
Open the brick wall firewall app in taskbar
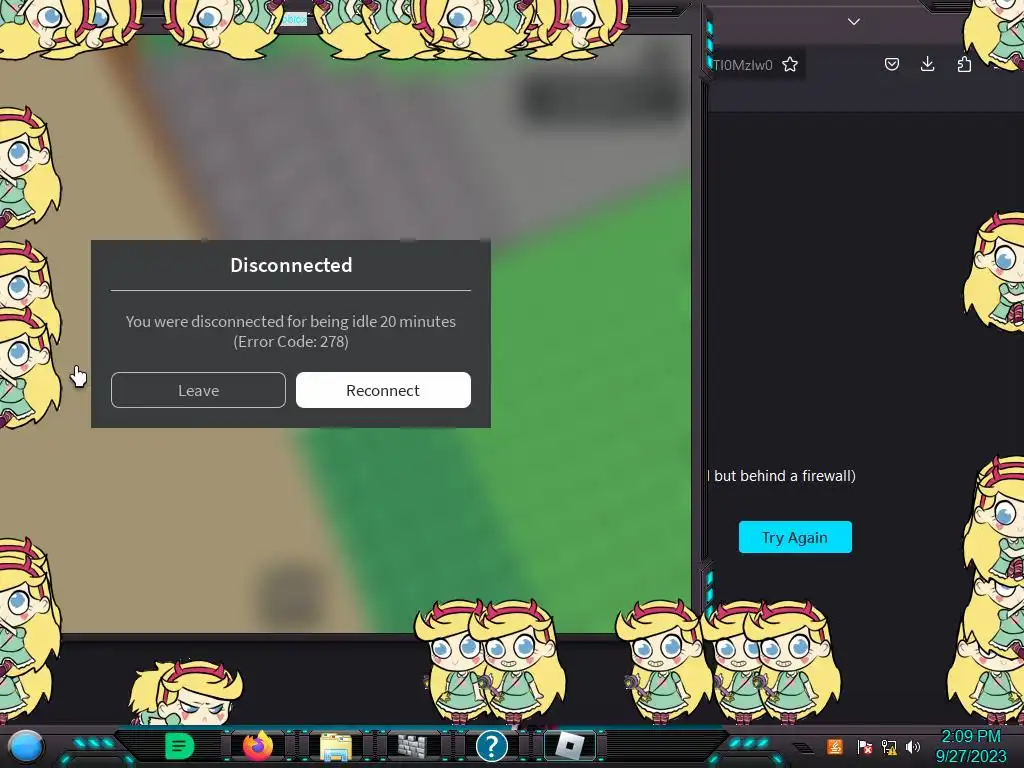(412, 746)
